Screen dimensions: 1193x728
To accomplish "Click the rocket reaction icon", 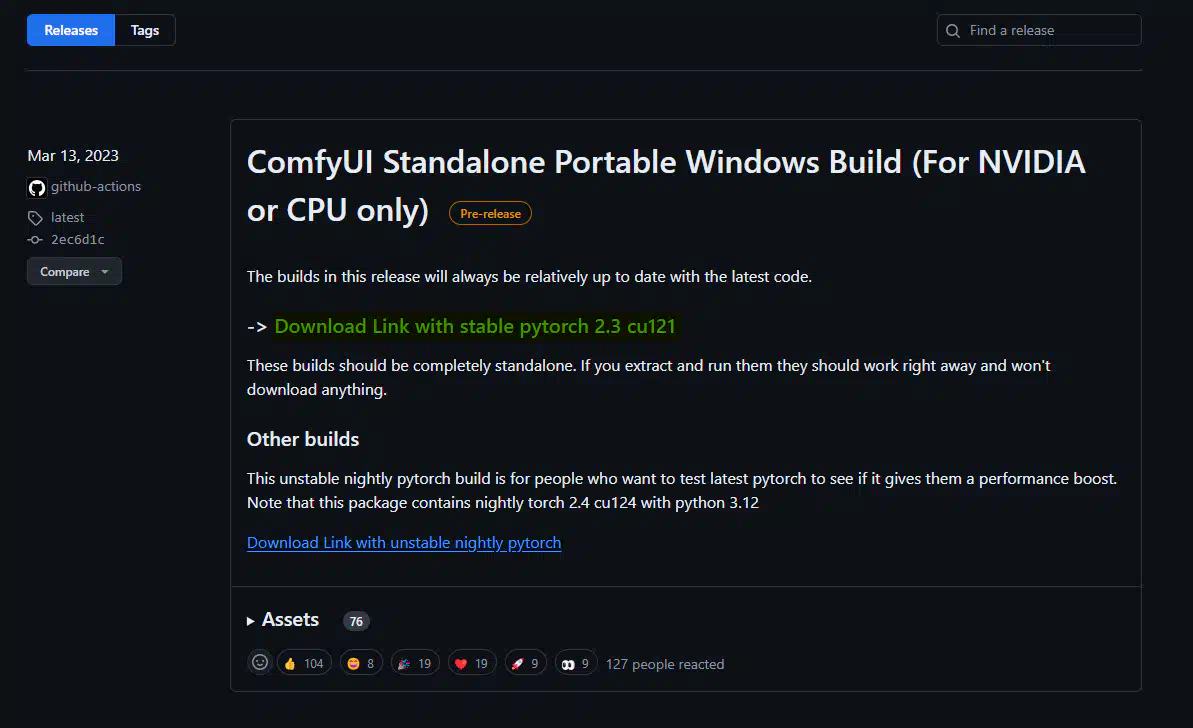I will pyautogui.click(x=517, y=663).
